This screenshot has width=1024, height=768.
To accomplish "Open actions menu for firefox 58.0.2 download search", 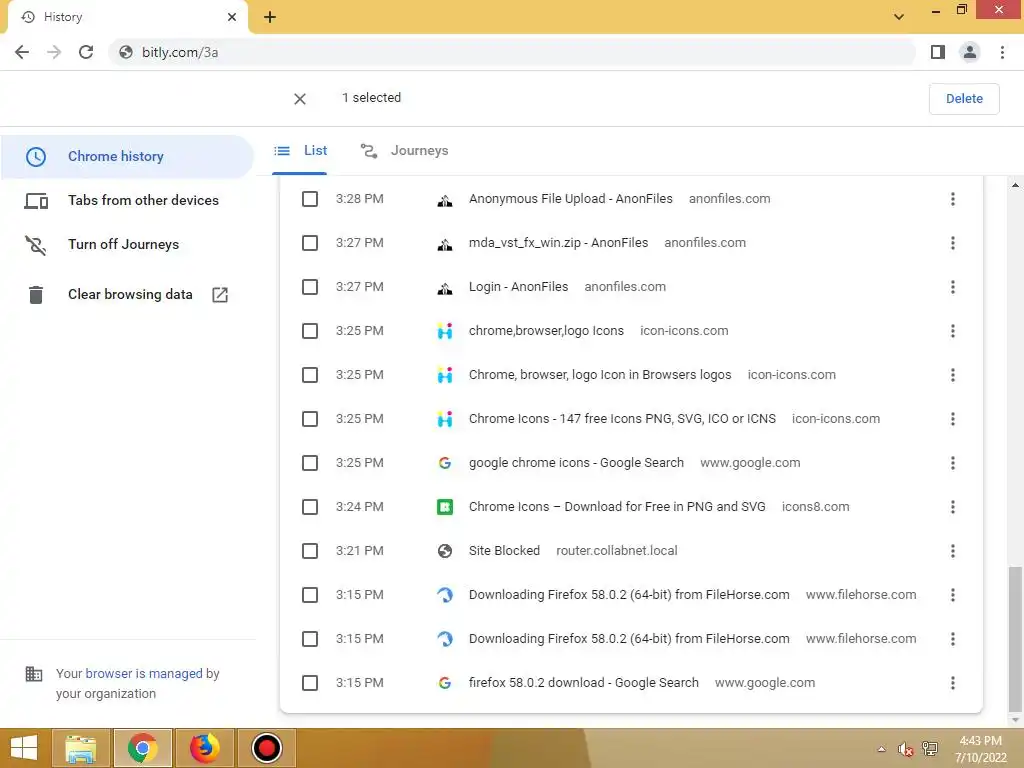I will coord(953,683).
